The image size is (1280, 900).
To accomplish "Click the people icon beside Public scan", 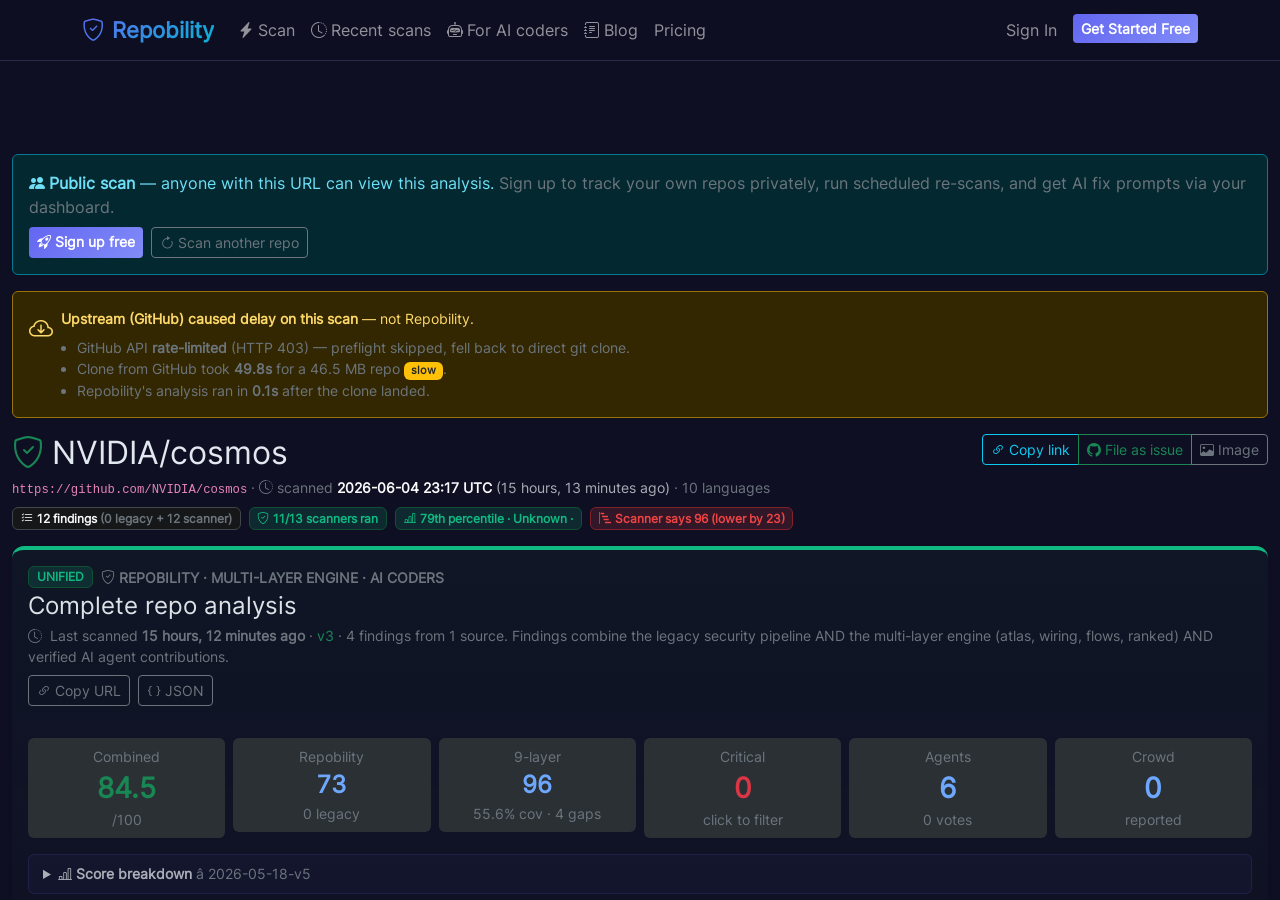I will 37,183.
